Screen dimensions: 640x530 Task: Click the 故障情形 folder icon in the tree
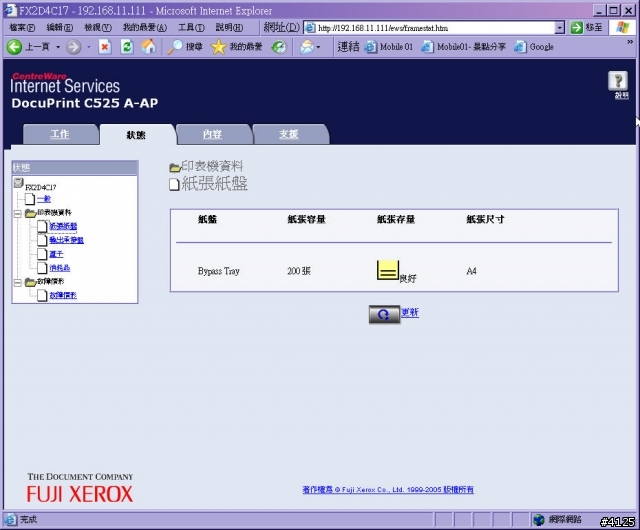(x=30, y=282)
